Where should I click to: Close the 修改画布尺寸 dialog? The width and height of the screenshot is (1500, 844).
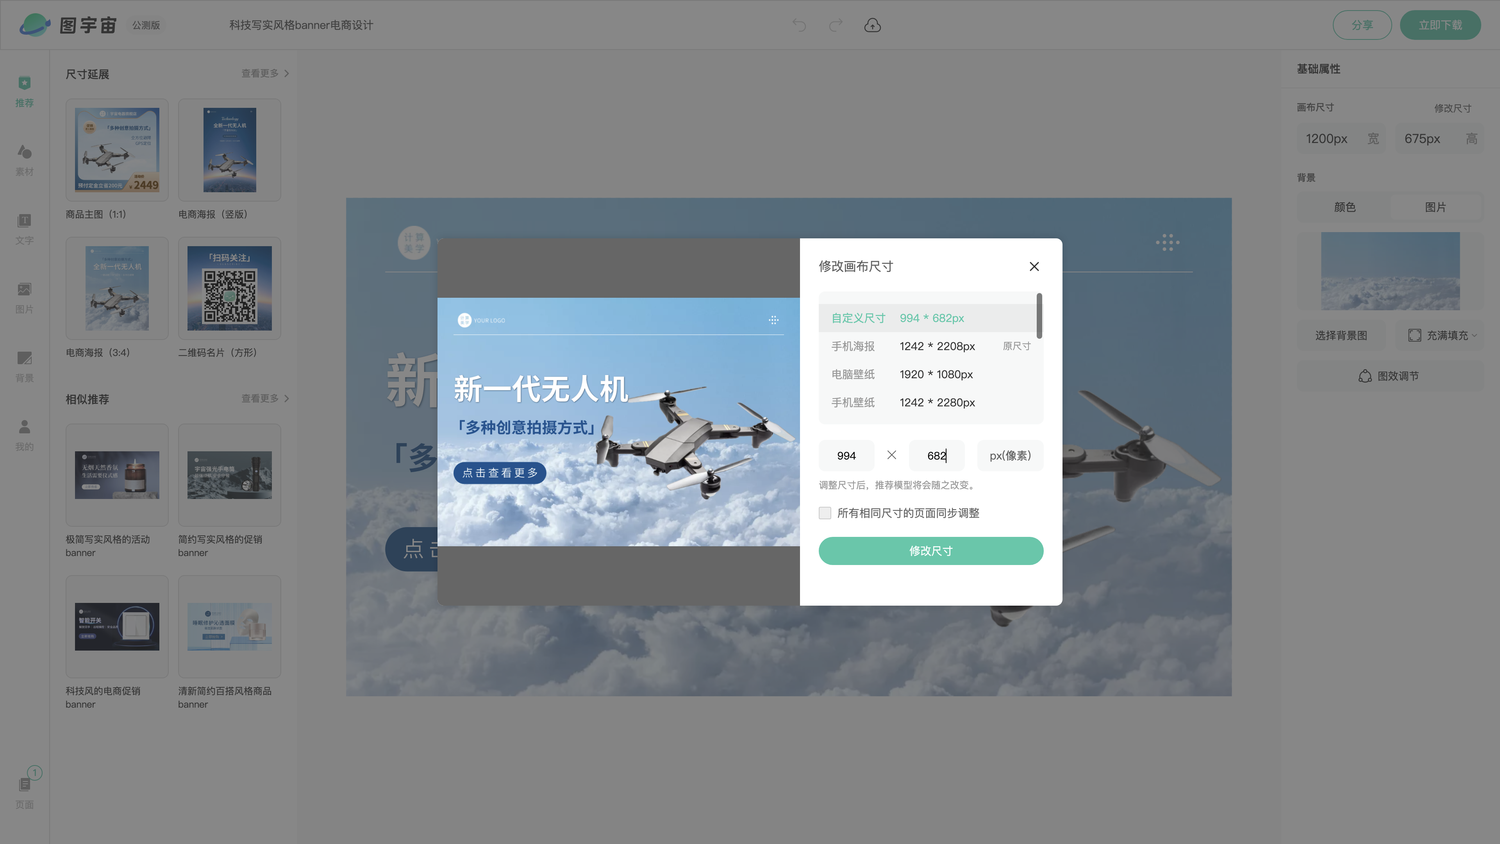tap(1034, 266)
